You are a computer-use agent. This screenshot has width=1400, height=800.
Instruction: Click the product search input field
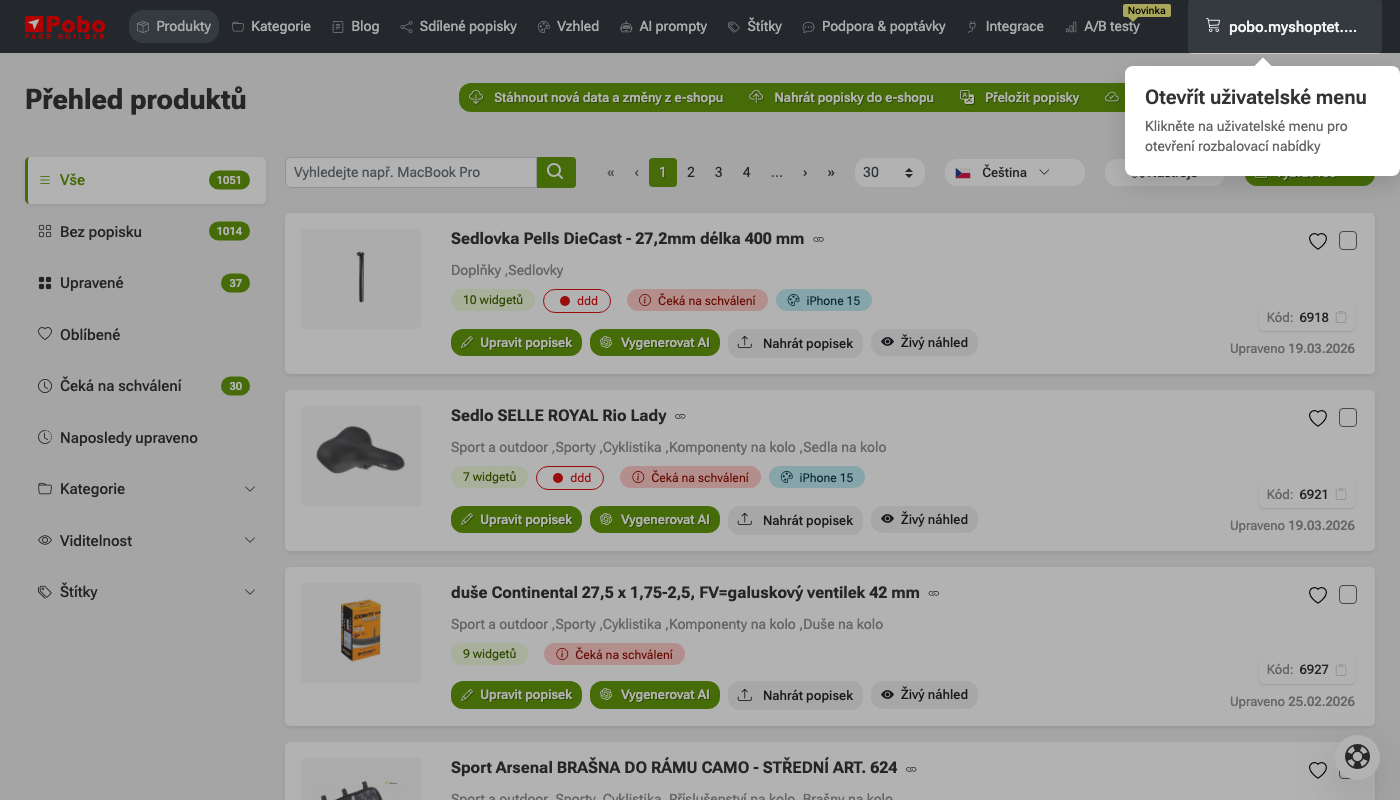tap(411, 172)
